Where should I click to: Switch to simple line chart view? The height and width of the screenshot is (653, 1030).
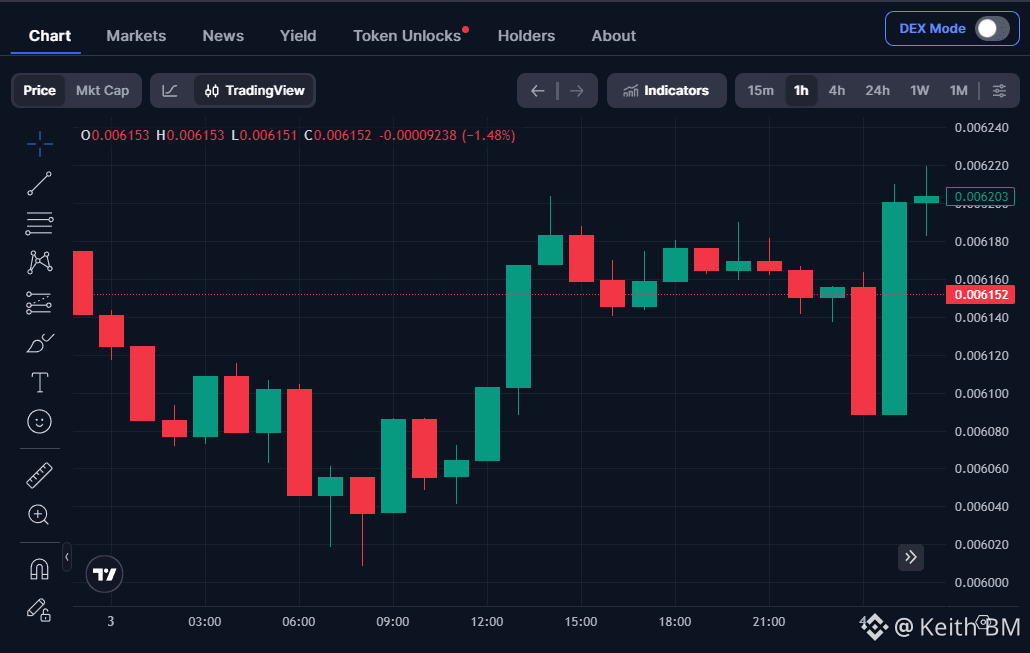point(170,91)
